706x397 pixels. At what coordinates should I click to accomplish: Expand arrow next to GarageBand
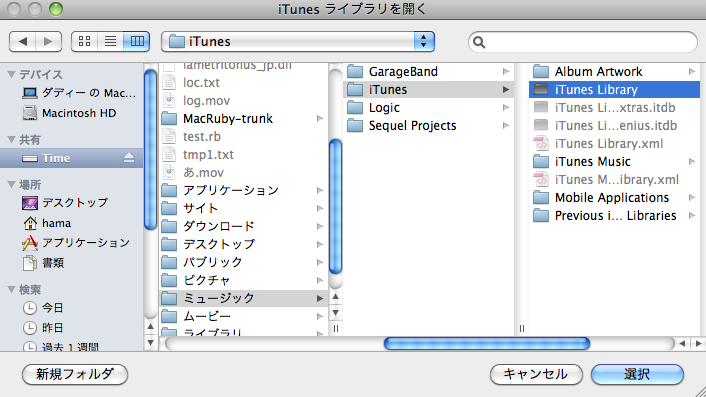[506, 72]
